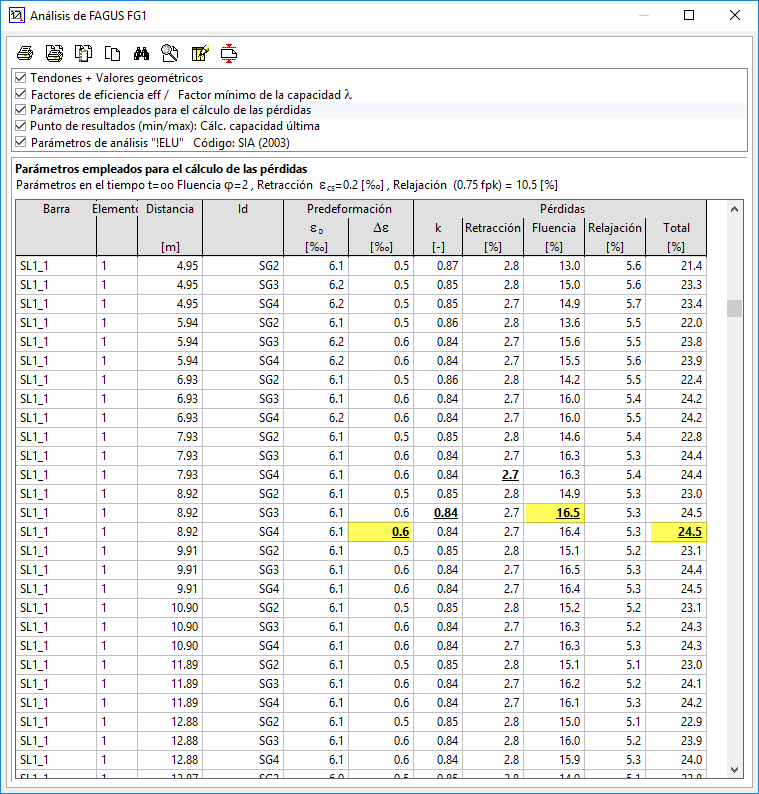Maximize the Análisis de FAGUS window
This screenshot has height=794, width=759.
[x=689, y=16]
